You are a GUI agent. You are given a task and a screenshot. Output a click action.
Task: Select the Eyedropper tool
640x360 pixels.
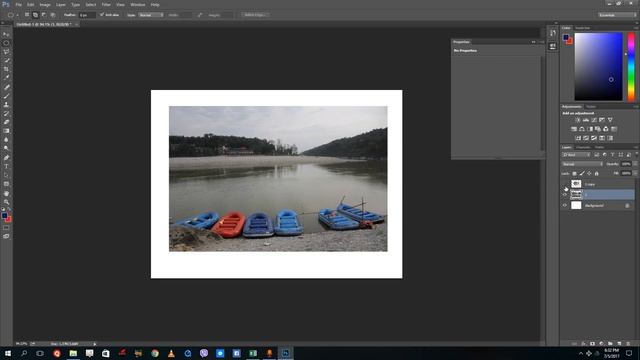tap(6, 78)
